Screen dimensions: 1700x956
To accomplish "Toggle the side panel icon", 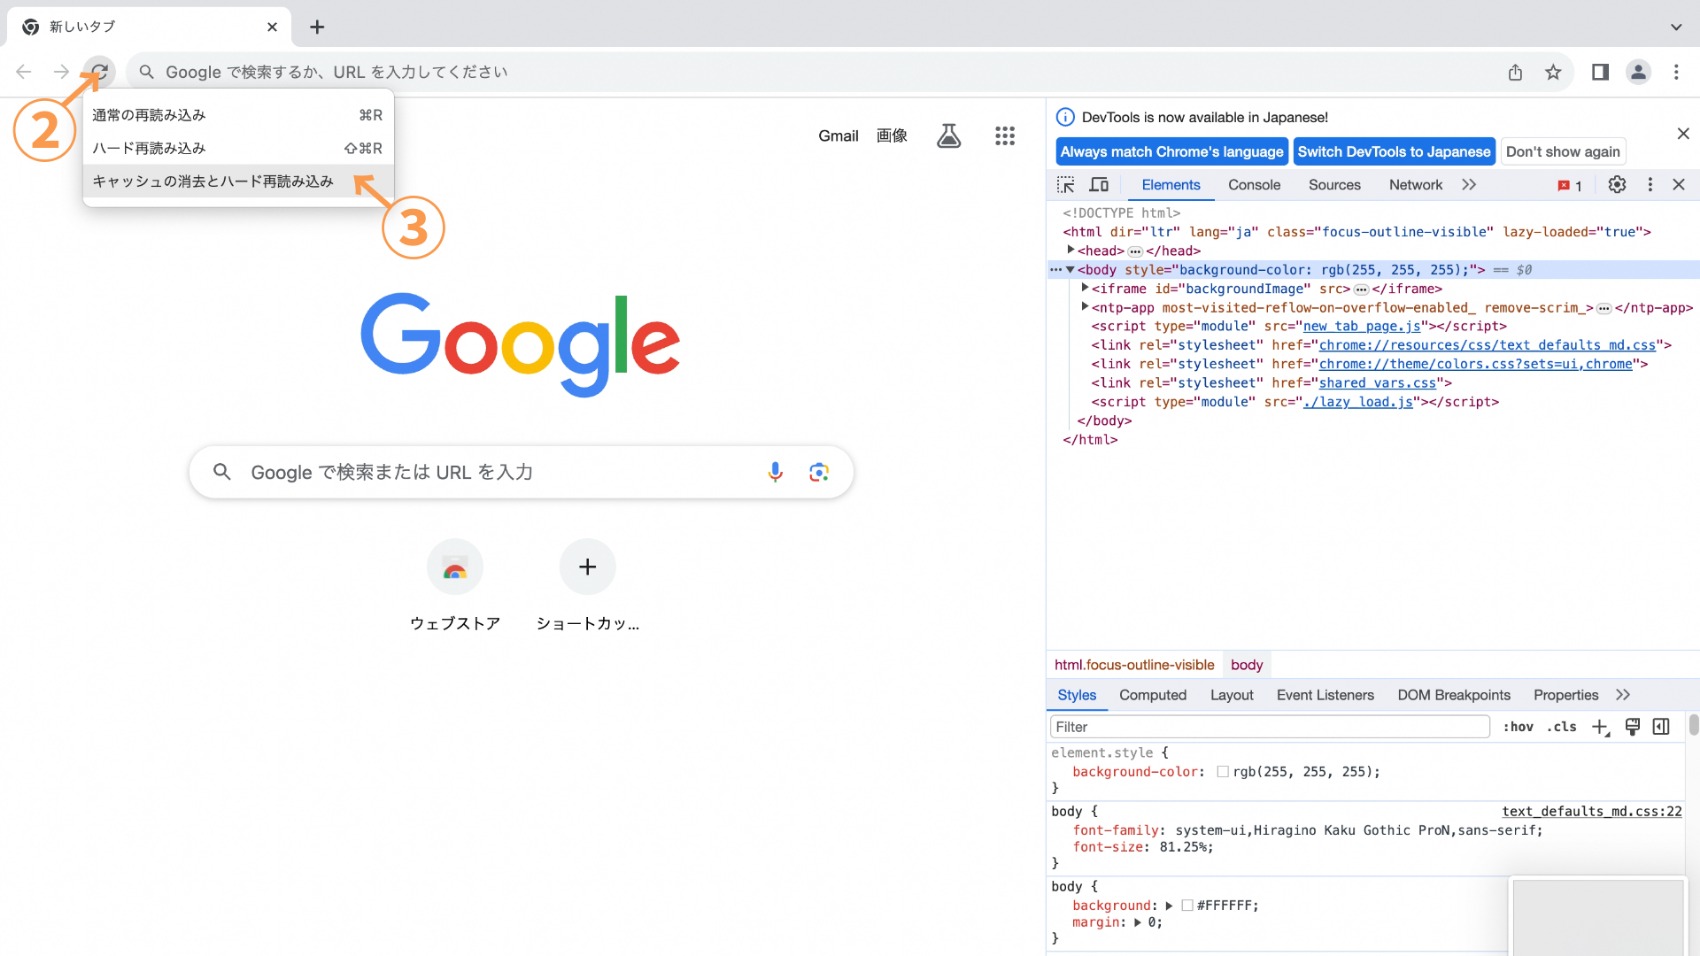I will (x=1600, y=72).
